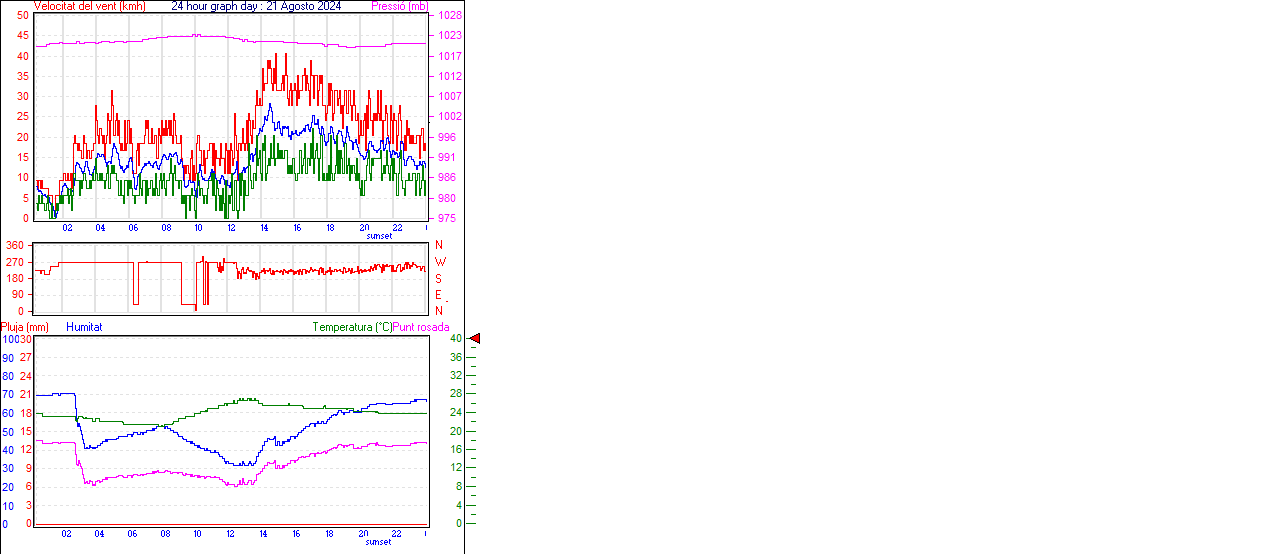Click the 975 pressure axis value
The width and height of the screenshot is (1280, 554).
point(446,218)
